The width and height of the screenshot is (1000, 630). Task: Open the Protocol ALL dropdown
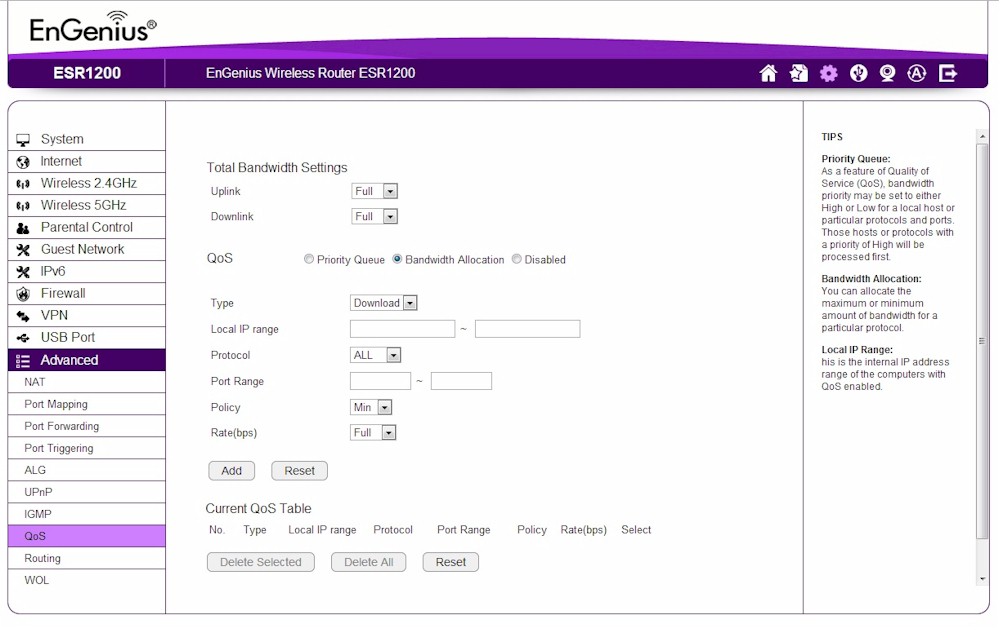pos(375,355)
